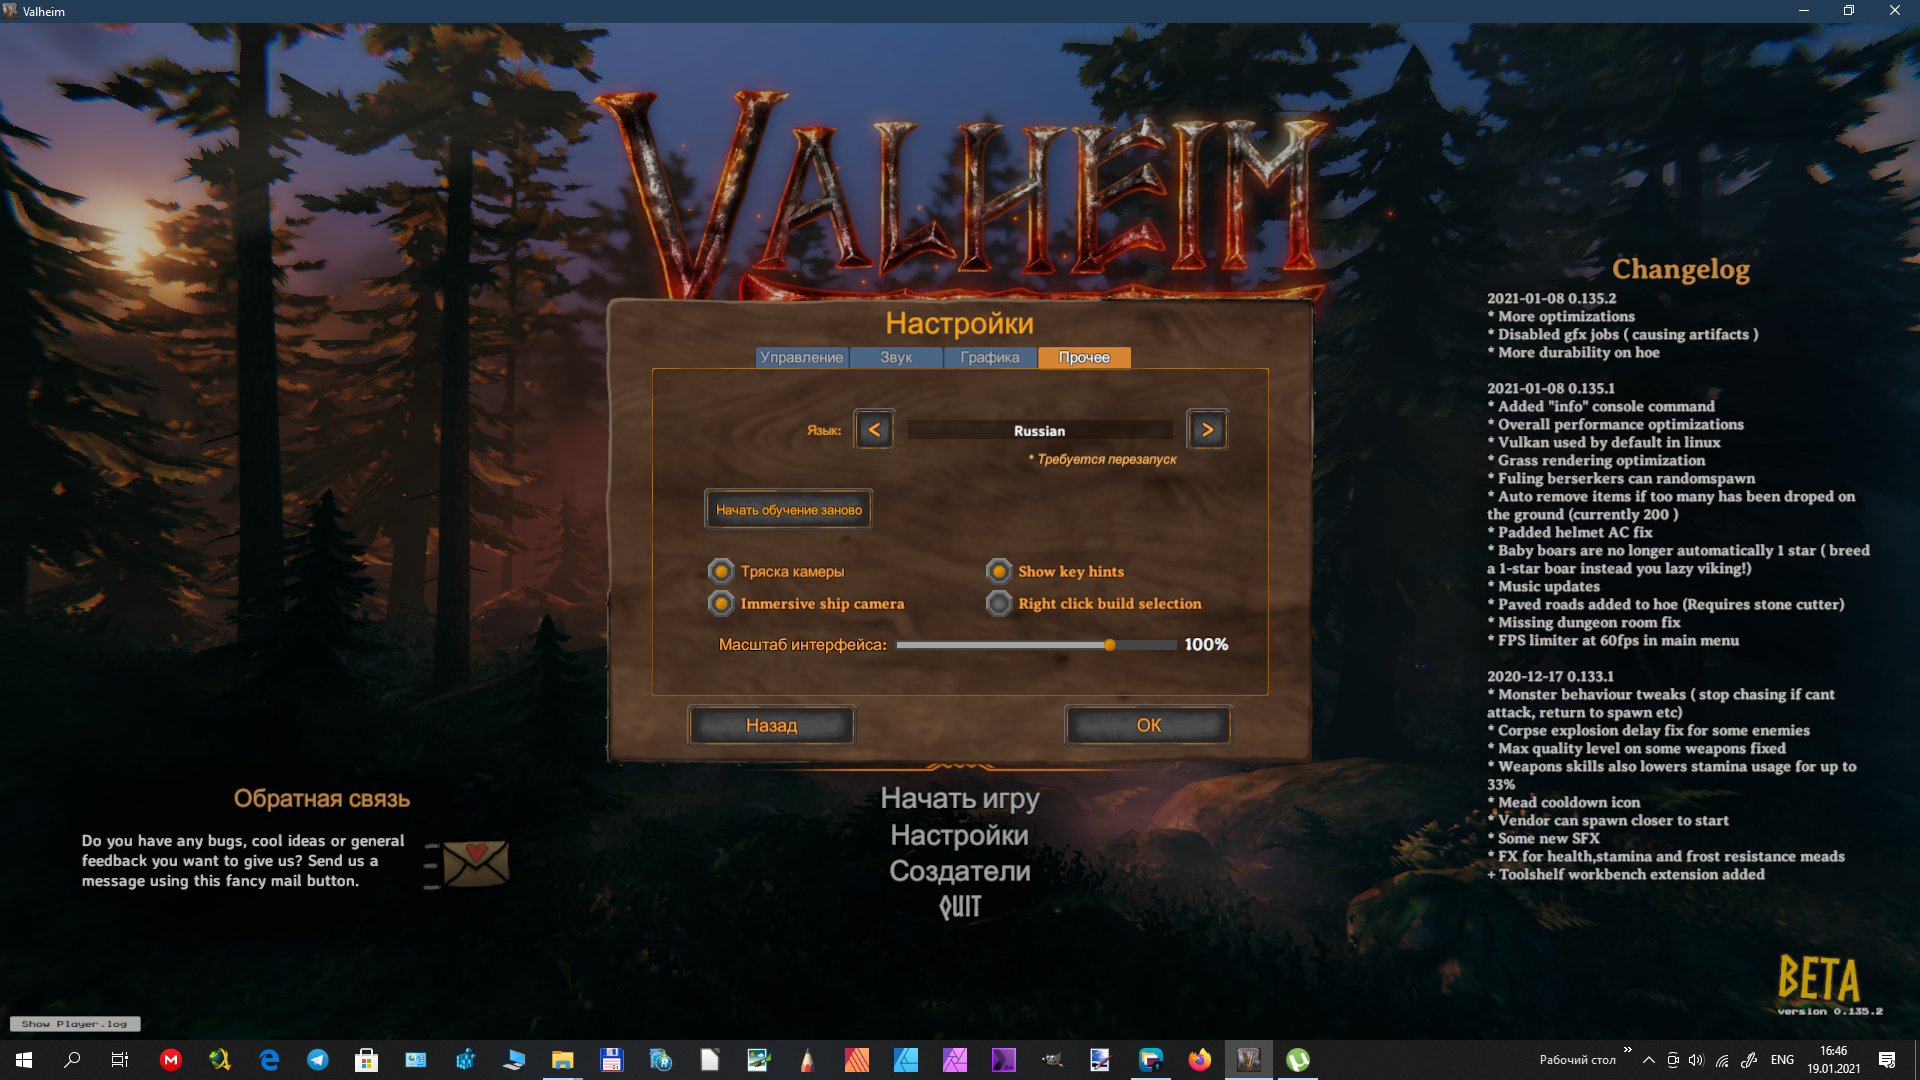Toggle the Immersive ship camera option

(x=721, y=603)
